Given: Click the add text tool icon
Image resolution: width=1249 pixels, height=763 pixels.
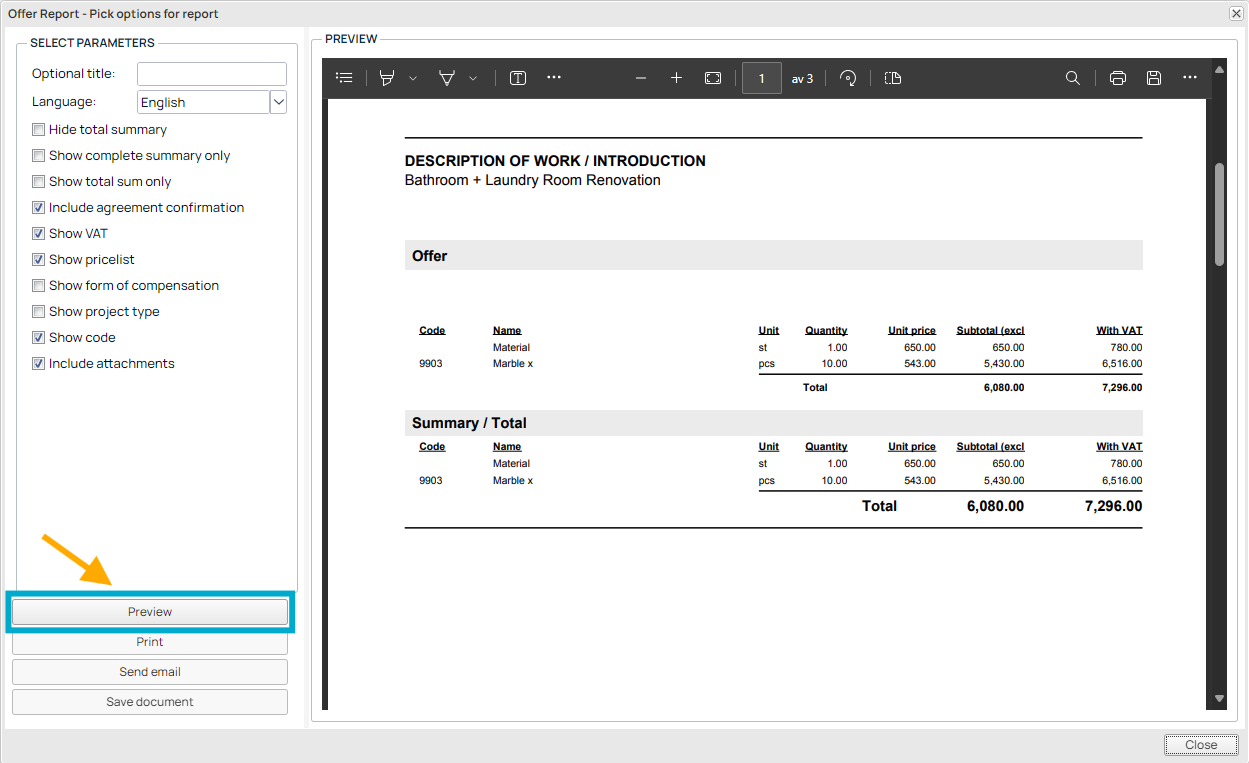Looking at the screenshot, I should 518,78.
